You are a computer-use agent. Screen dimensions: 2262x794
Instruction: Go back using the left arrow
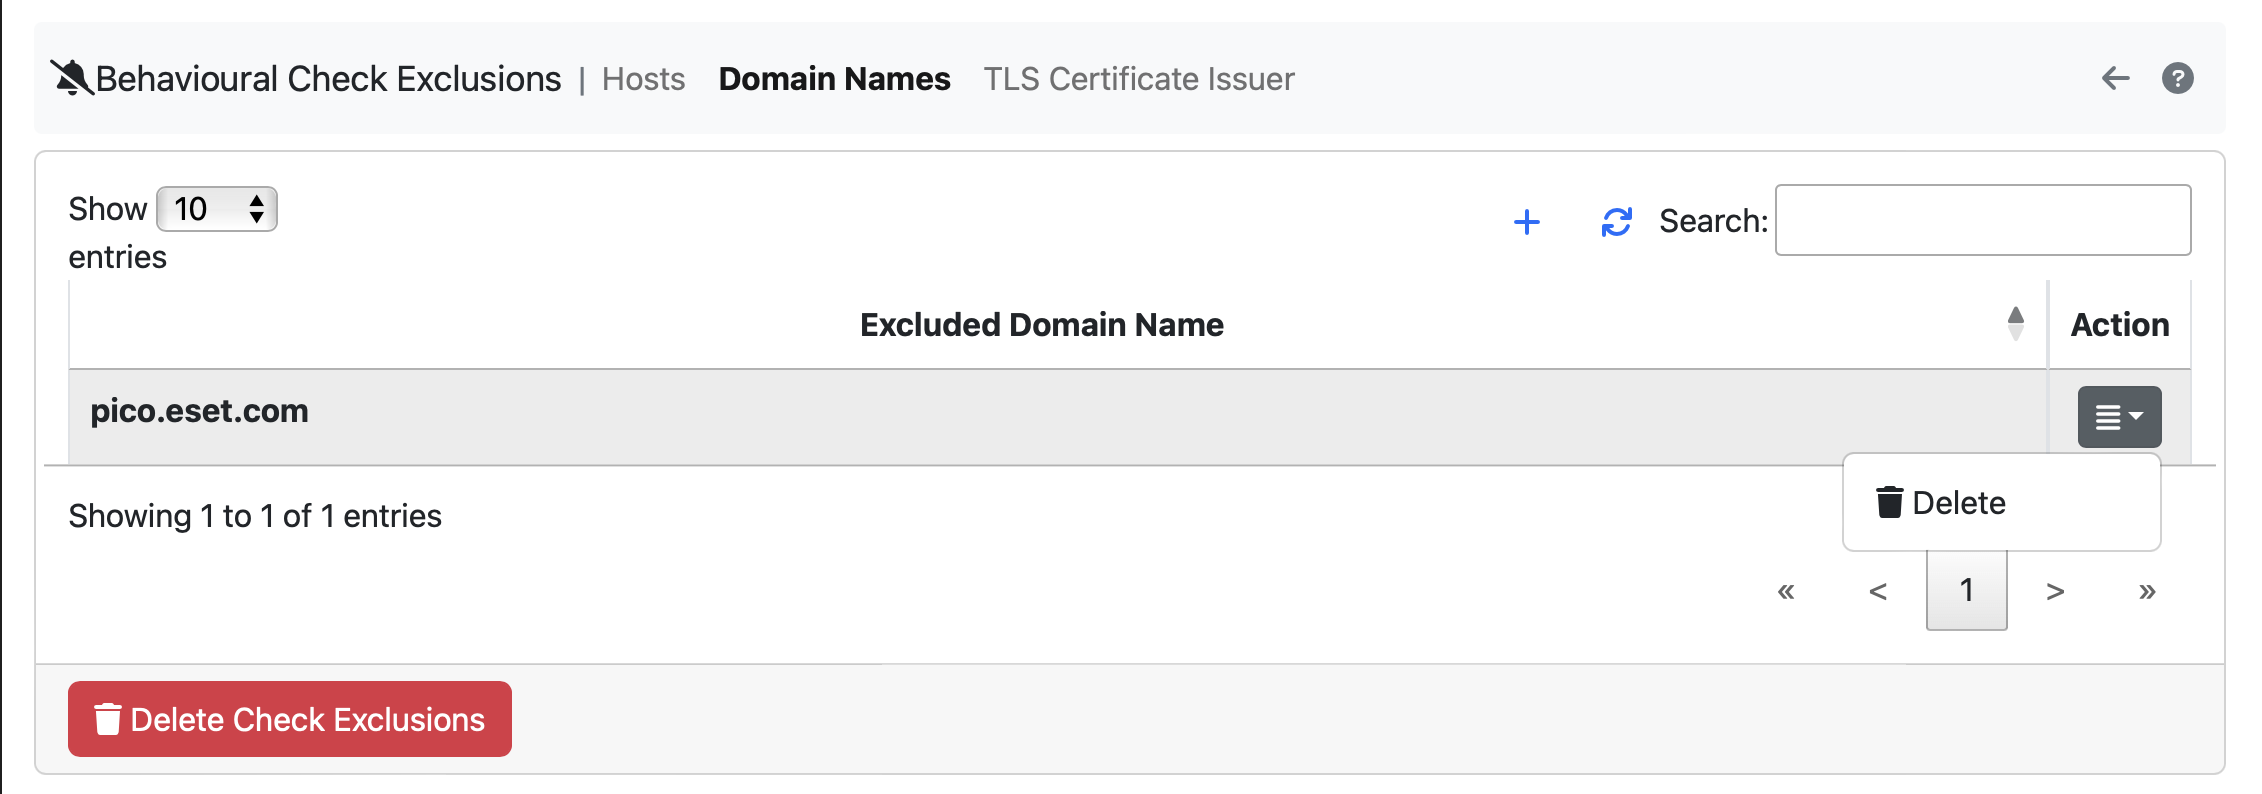point(2116,79)
